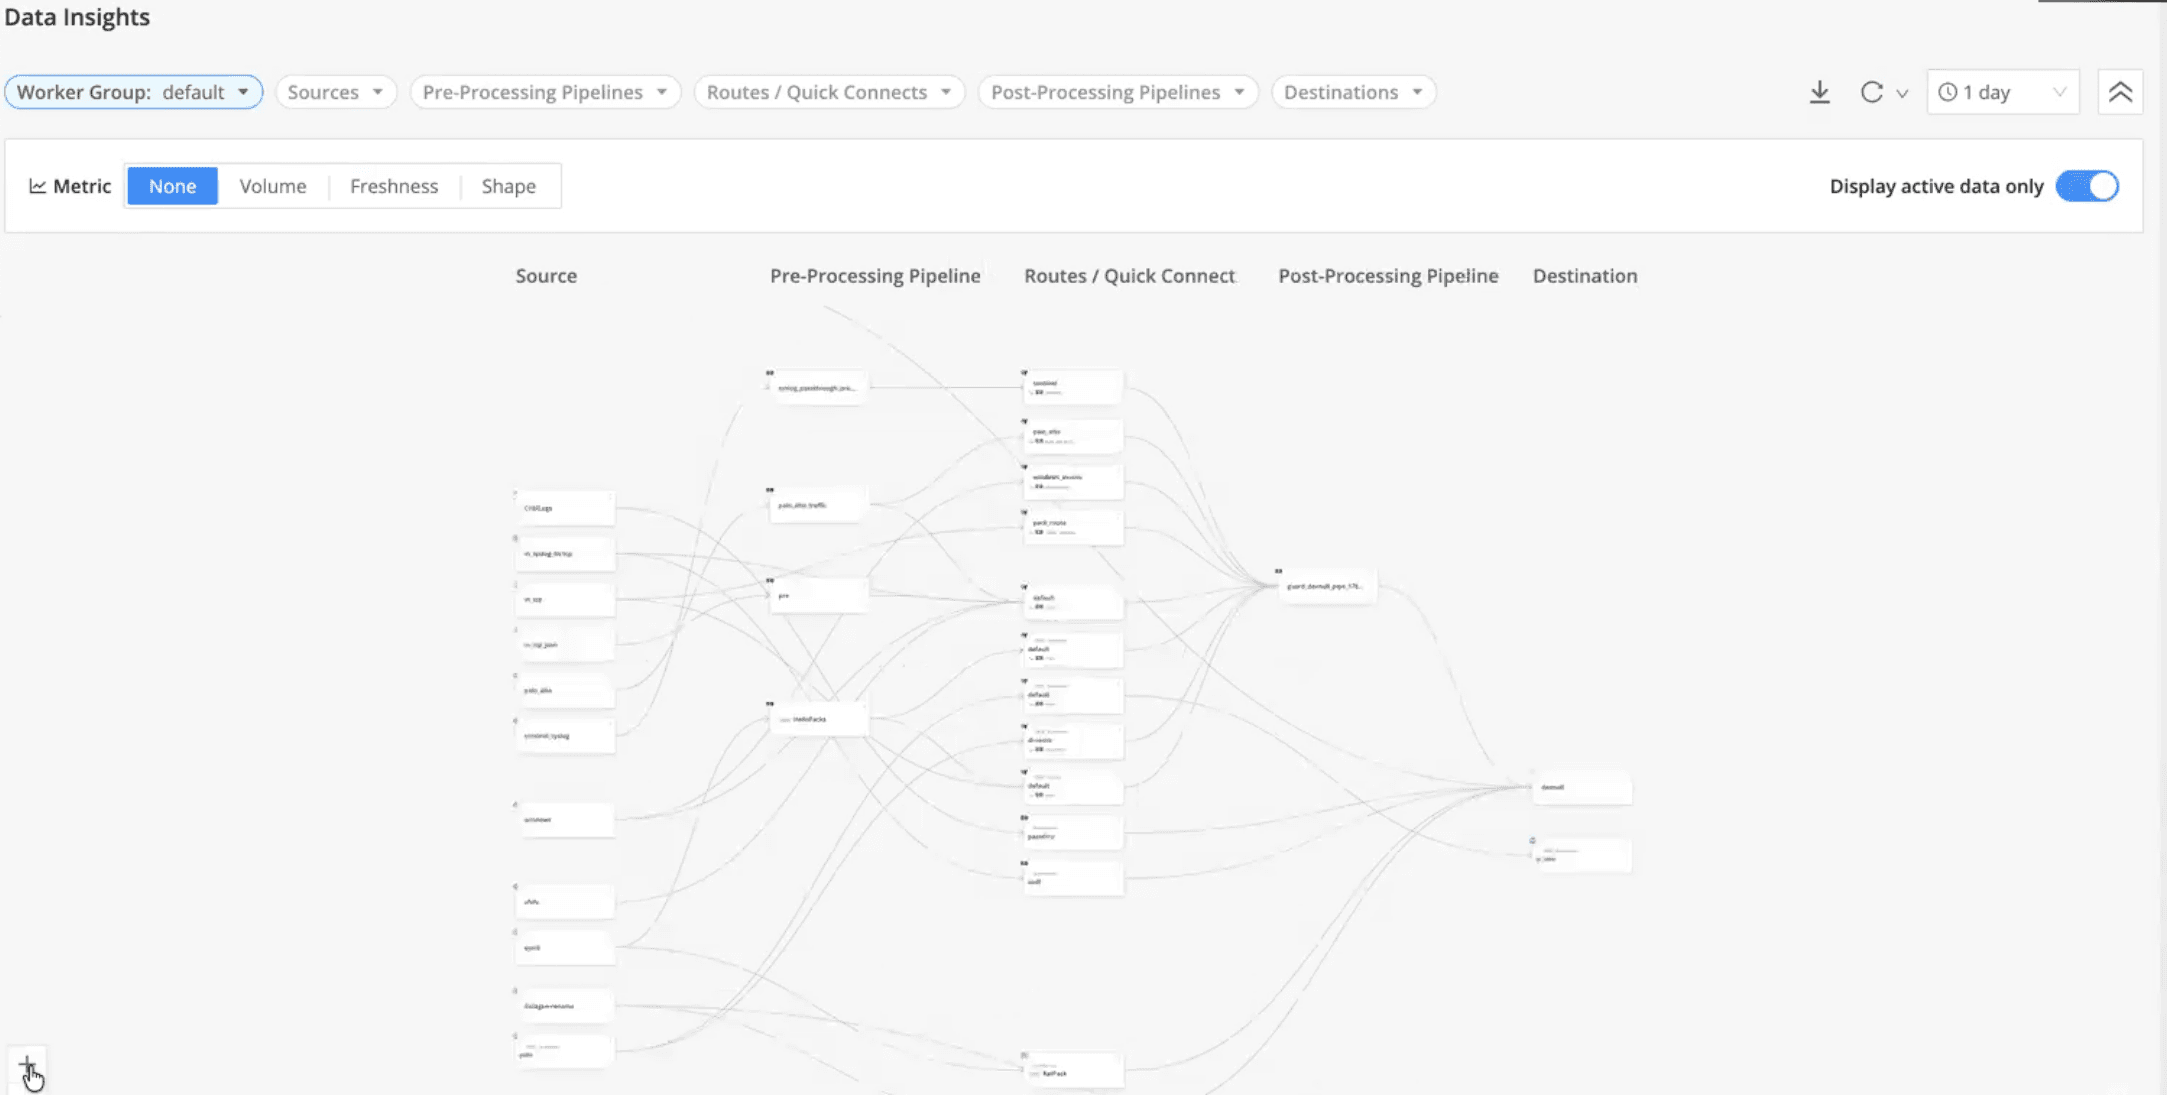Change the time range from 1 day

point(2003,91)
